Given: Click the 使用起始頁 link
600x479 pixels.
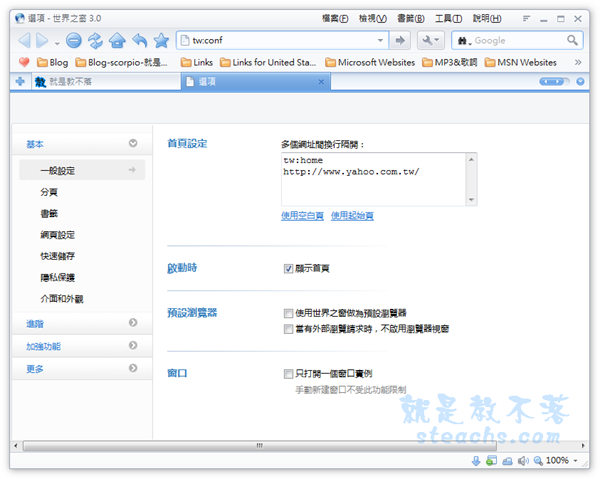Looking at the screenshot, I should click(x=352, y=216).
